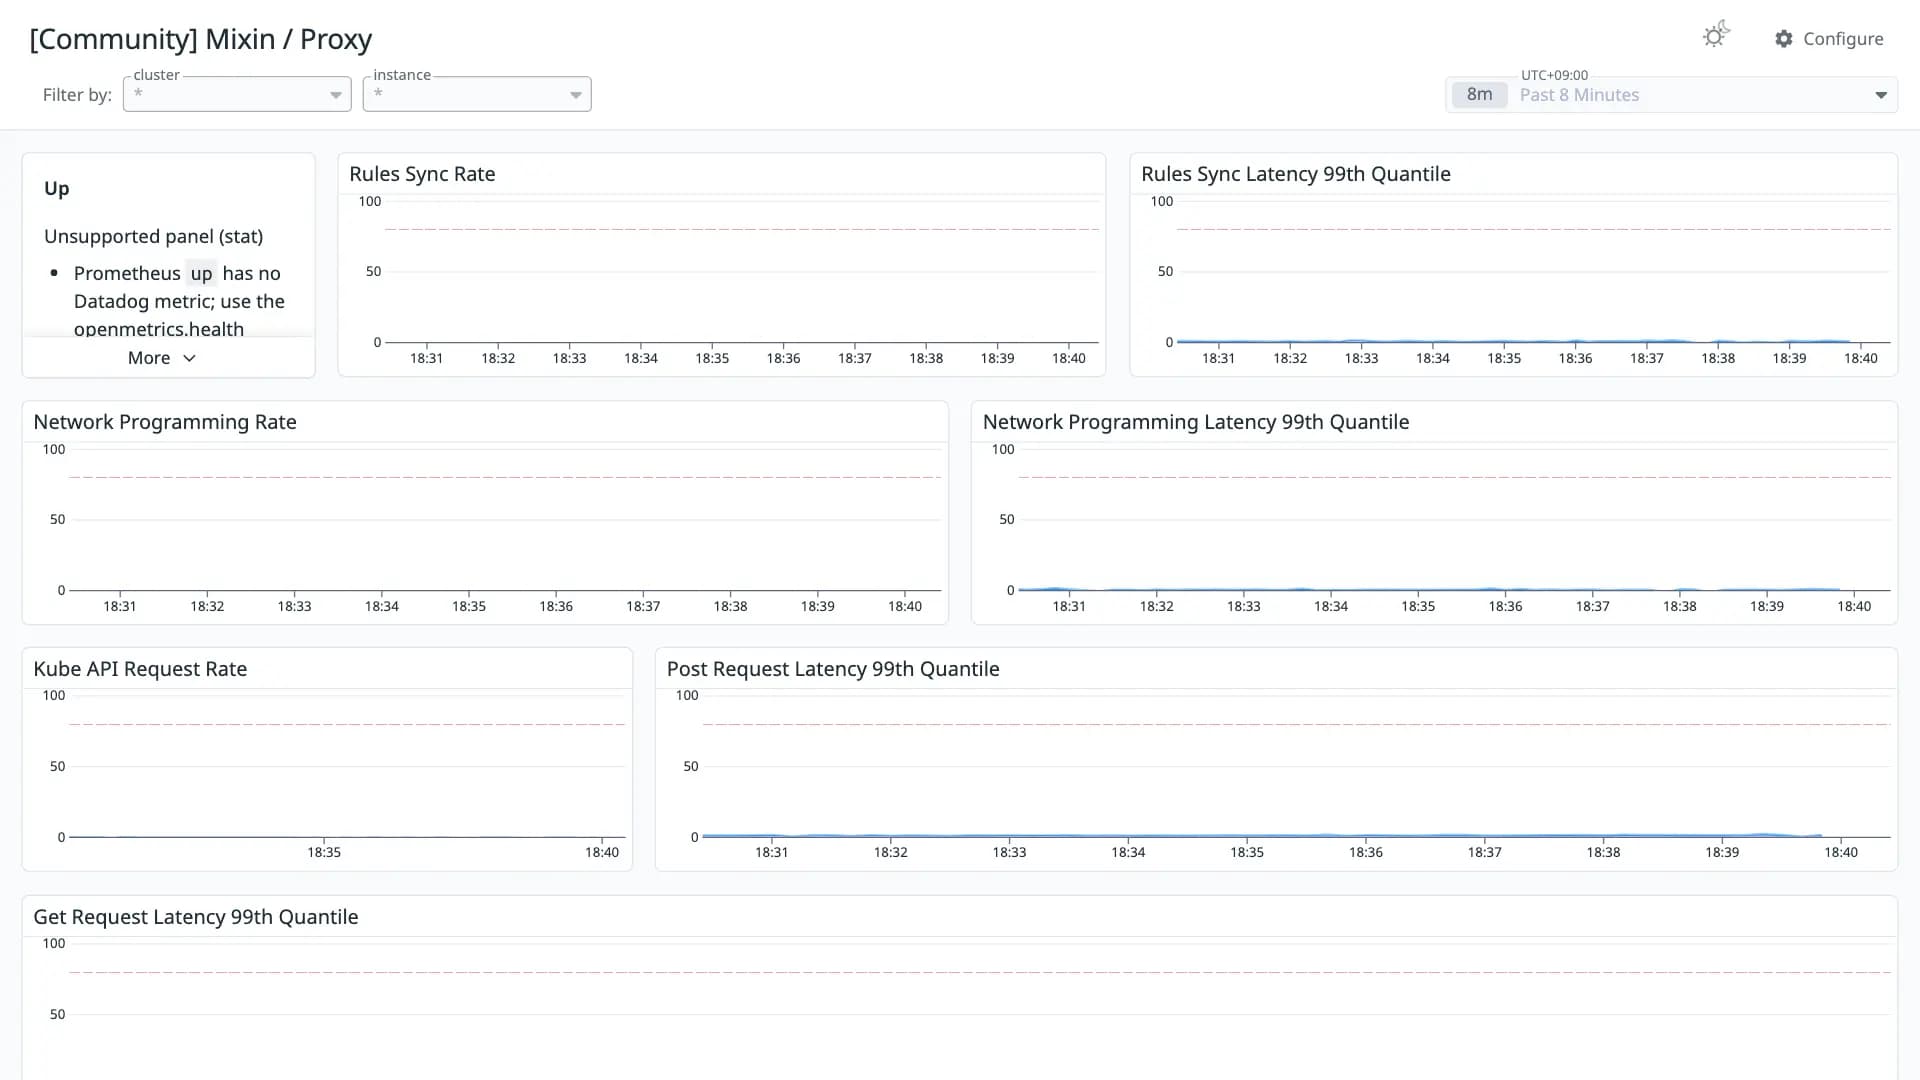
Task: Click the blue latency line in Post Request chart
Action: click(1262, 835)
